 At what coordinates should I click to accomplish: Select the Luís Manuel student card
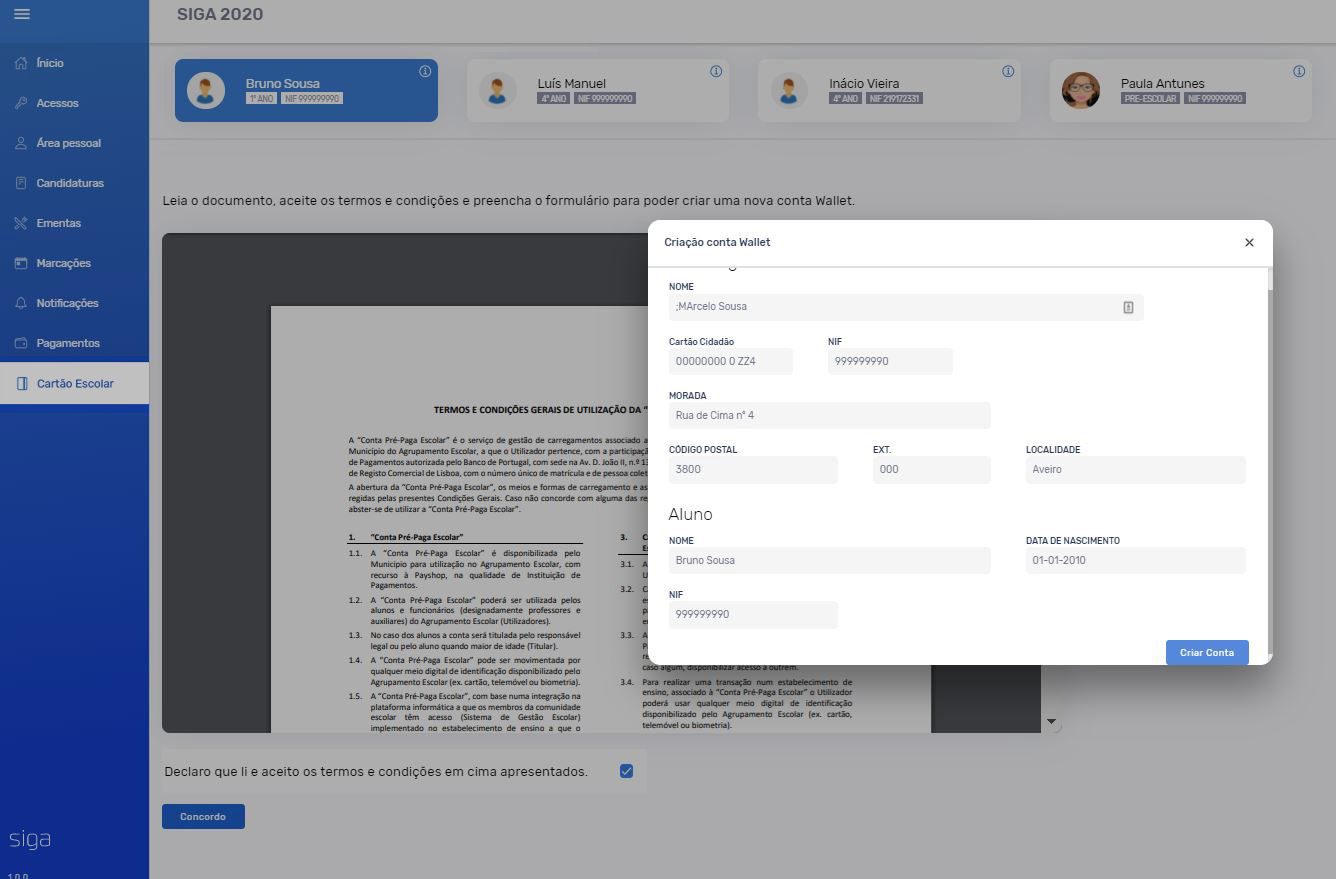[598, 91]
